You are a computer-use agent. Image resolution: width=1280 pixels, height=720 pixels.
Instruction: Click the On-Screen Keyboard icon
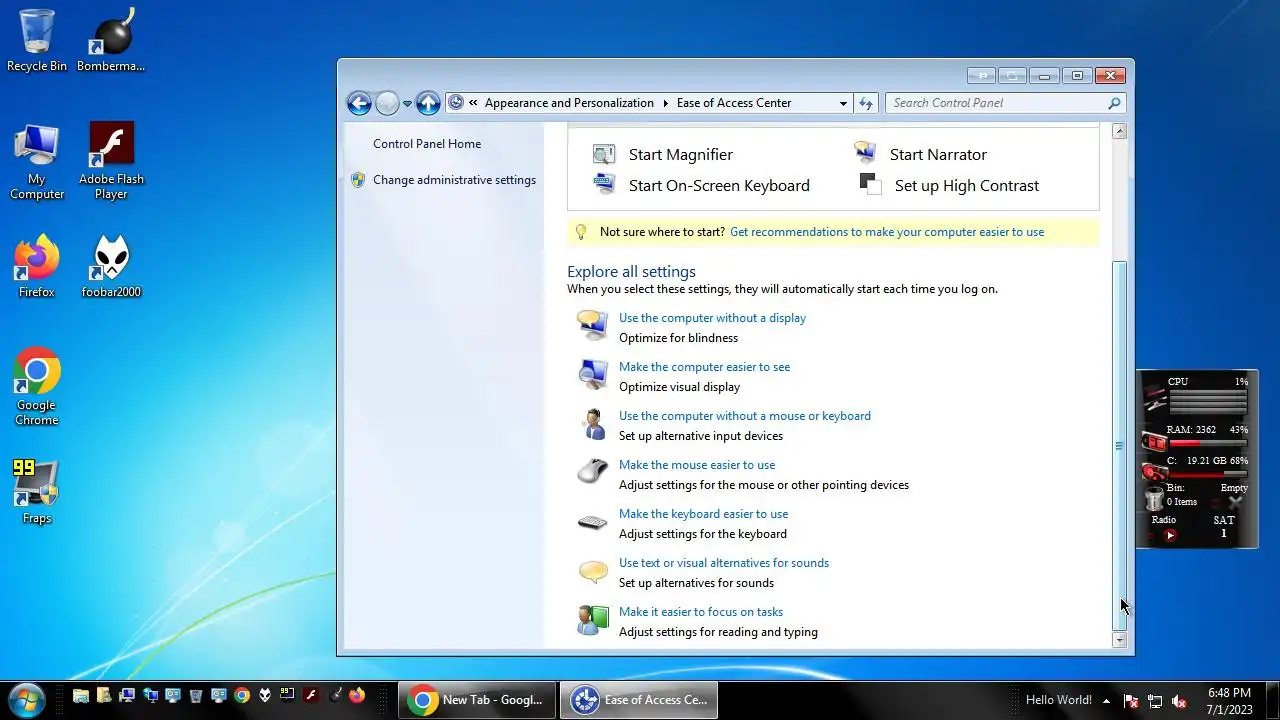[x=604, y=184]
